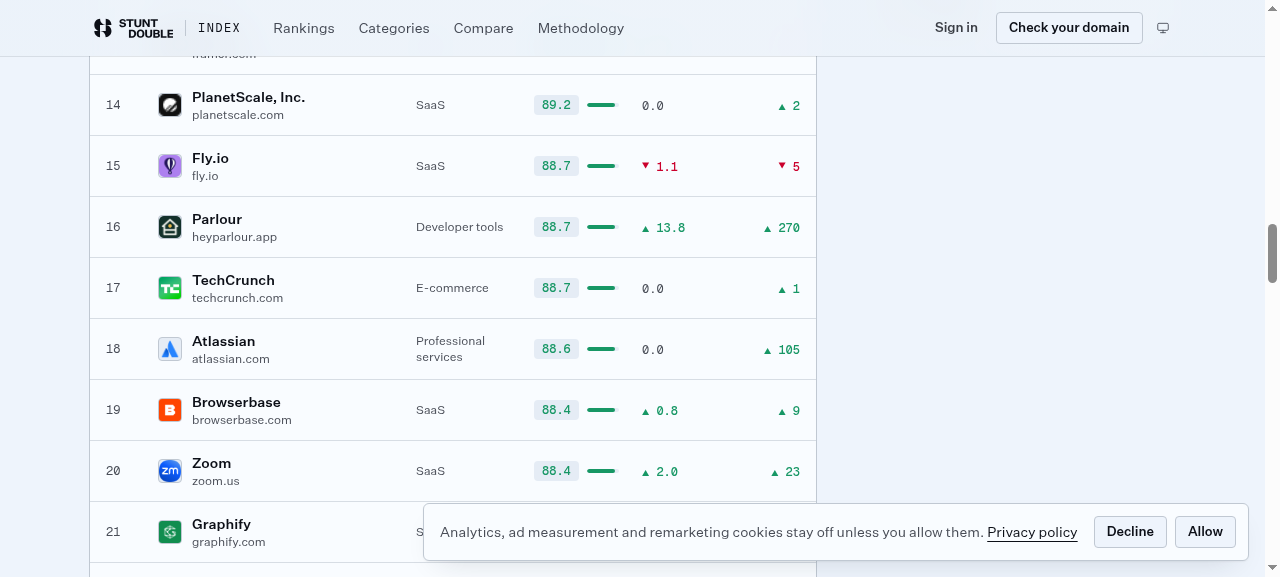Click the planetscale.com domain text

pos(238,115)
